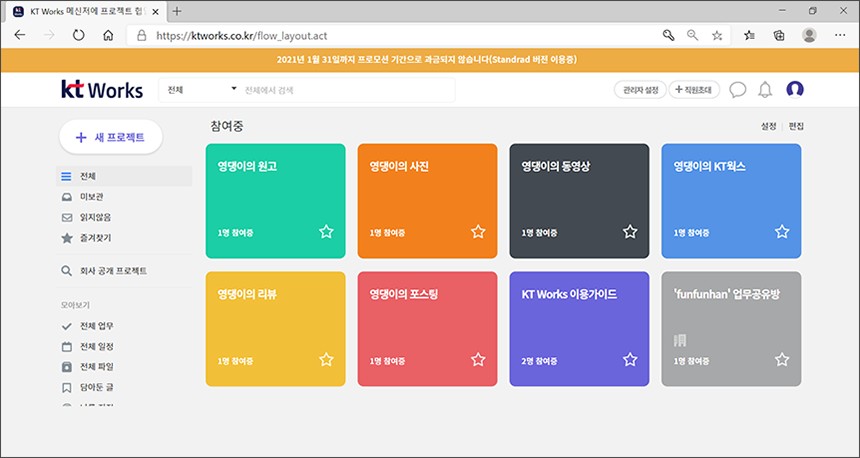Open the 영댕이의 KT웍스 project card
Screen dimensions: 860x458
click(x=731, y=201)
